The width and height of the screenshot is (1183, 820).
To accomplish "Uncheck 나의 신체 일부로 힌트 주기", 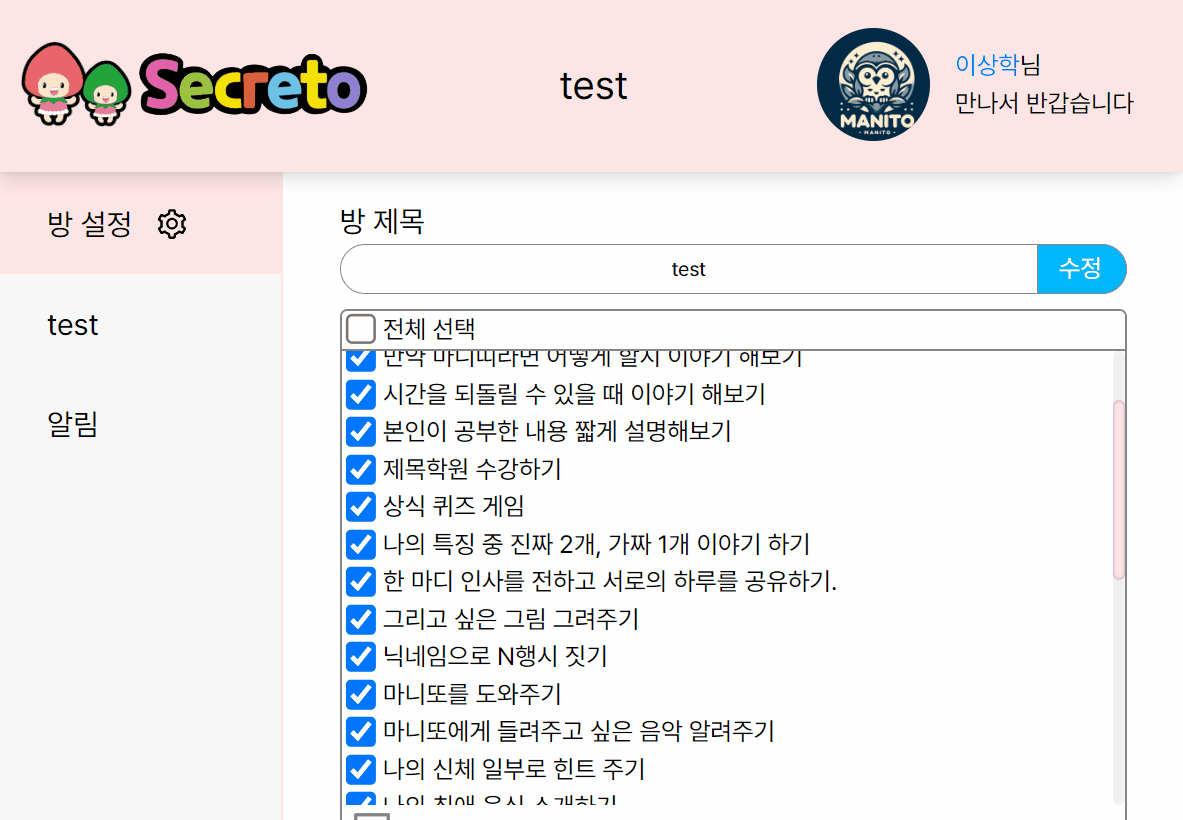I will click(361, 769).
